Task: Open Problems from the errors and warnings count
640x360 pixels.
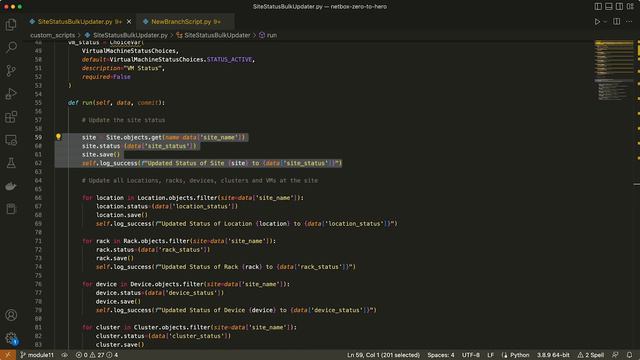Action: pyautogui.click(x=97, y=355)
